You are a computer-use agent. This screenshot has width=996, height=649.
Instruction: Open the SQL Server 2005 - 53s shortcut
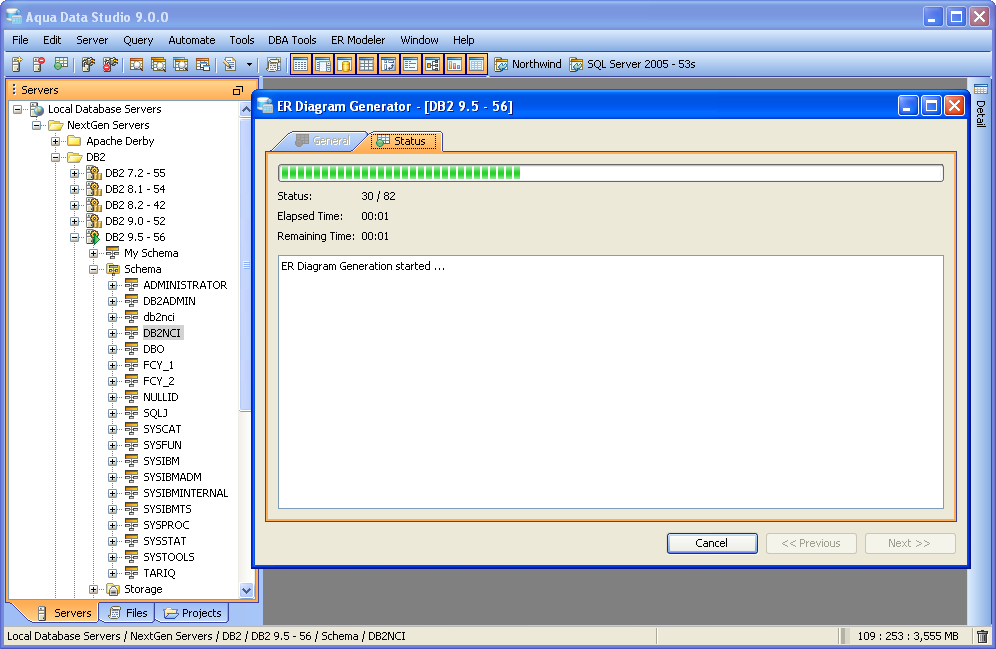coord(633,64)
